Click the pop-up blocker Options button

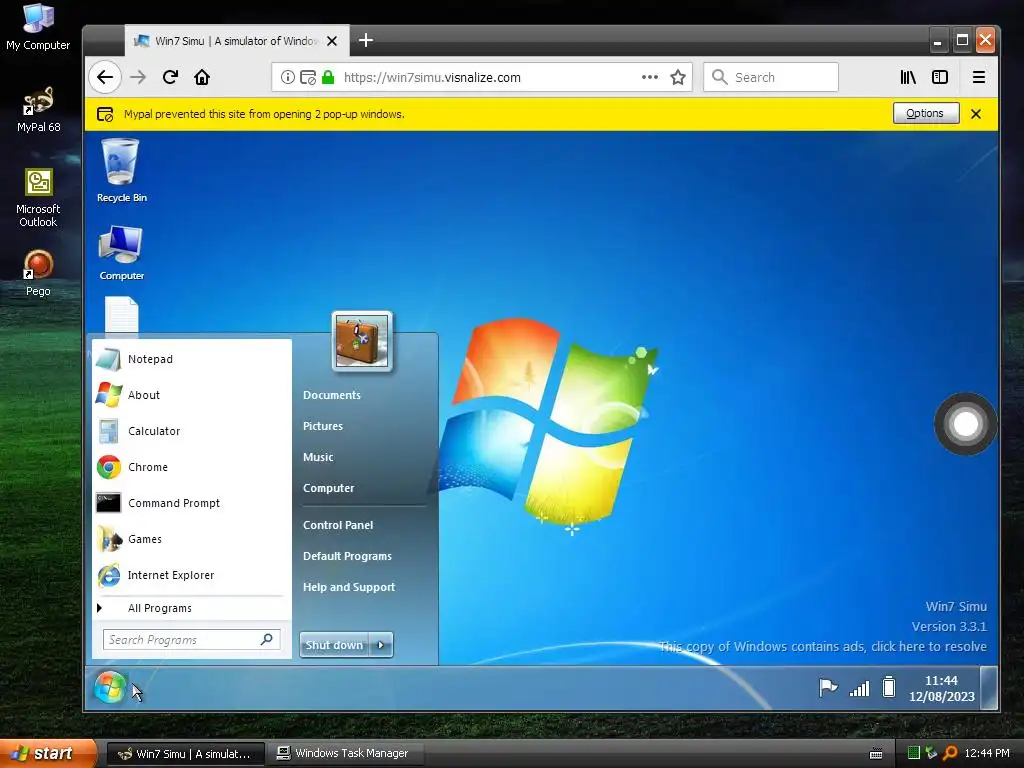[926, 113]
